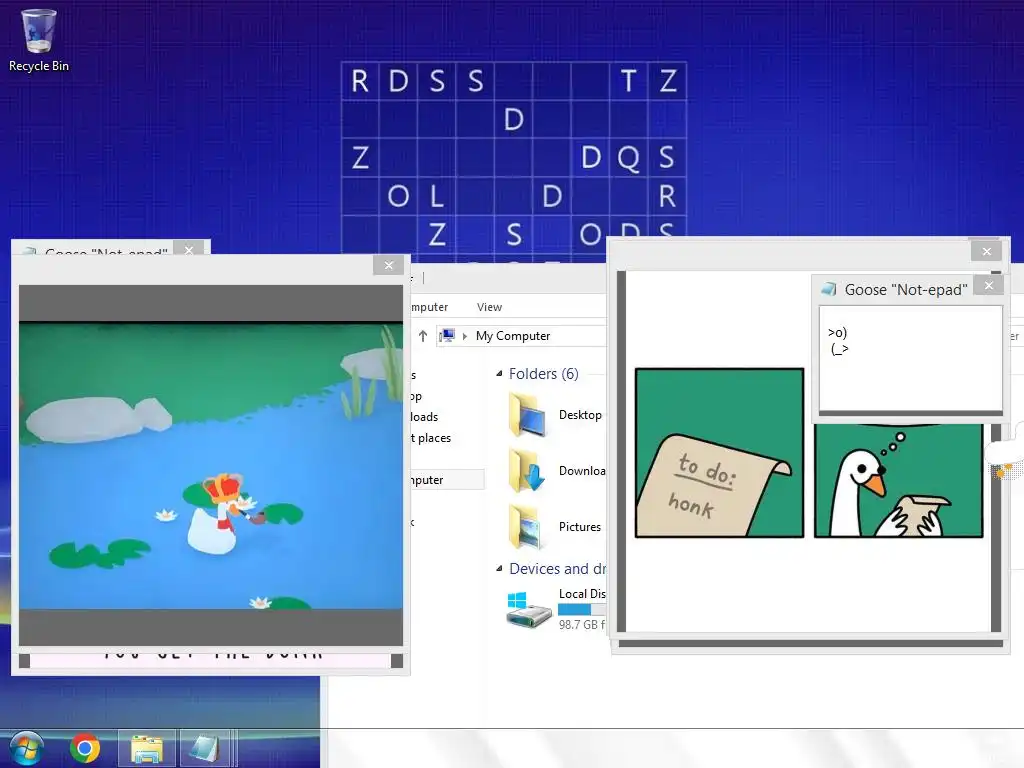Click '98.7 GB free' text
The width and height of the screenshot is (1024, 768).
pyautogui.click(x=582, y=624)
